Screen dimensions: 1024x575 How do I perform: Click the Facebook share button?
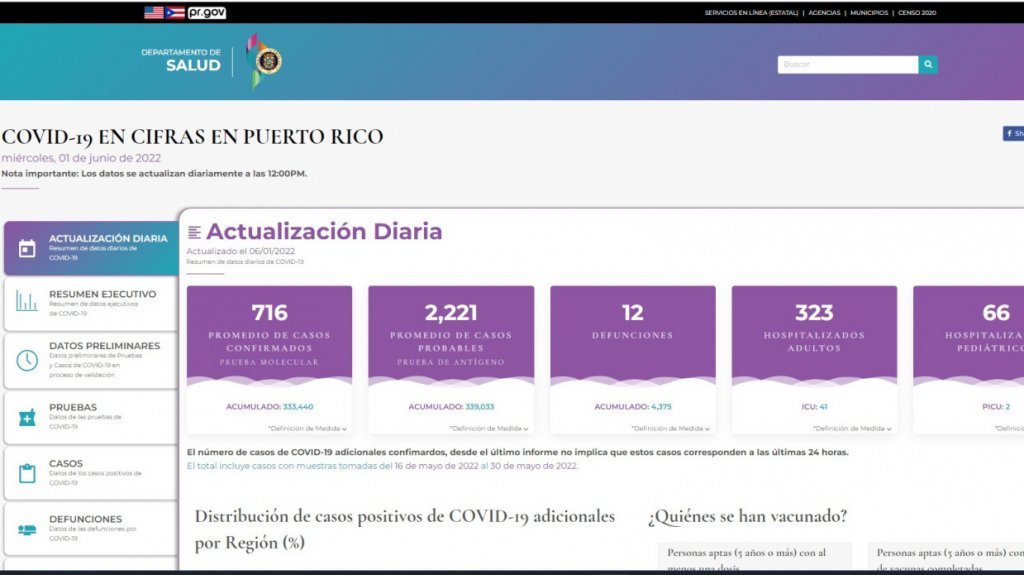[1014, 133]
